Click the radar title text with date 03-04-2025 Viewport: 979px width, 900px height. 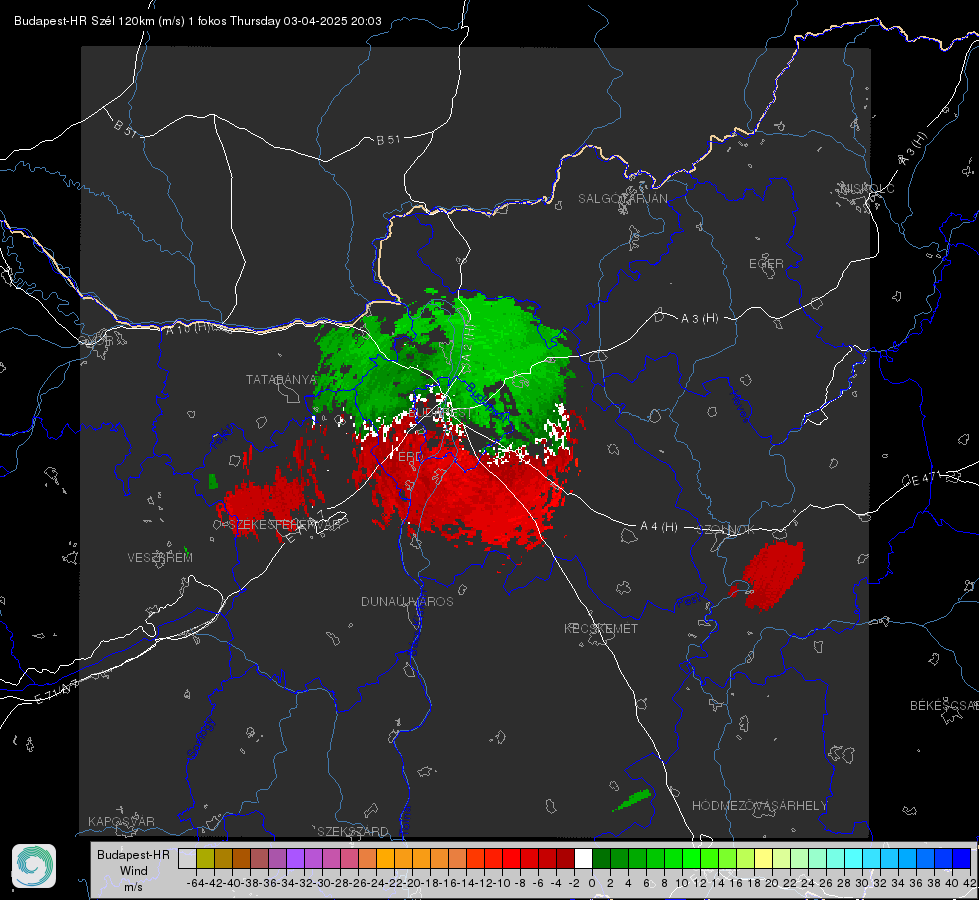(x=197, y=21)
